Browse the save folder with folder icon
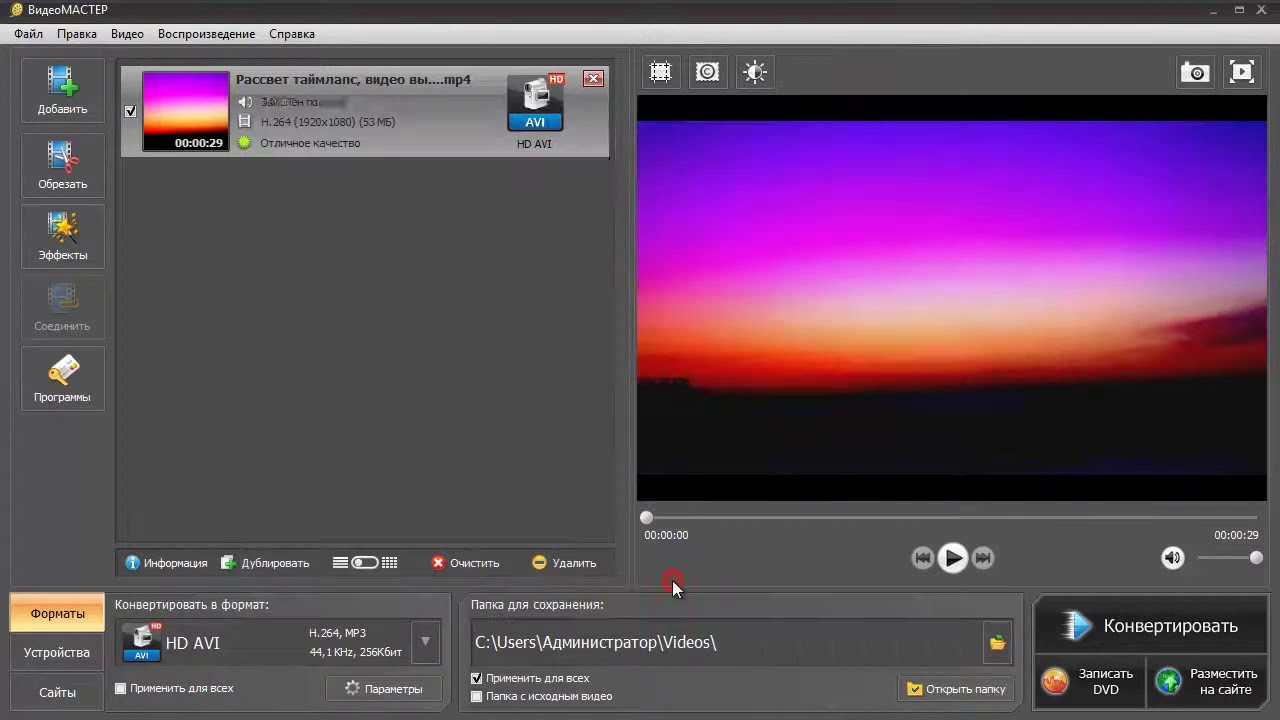 click(997, 643)
